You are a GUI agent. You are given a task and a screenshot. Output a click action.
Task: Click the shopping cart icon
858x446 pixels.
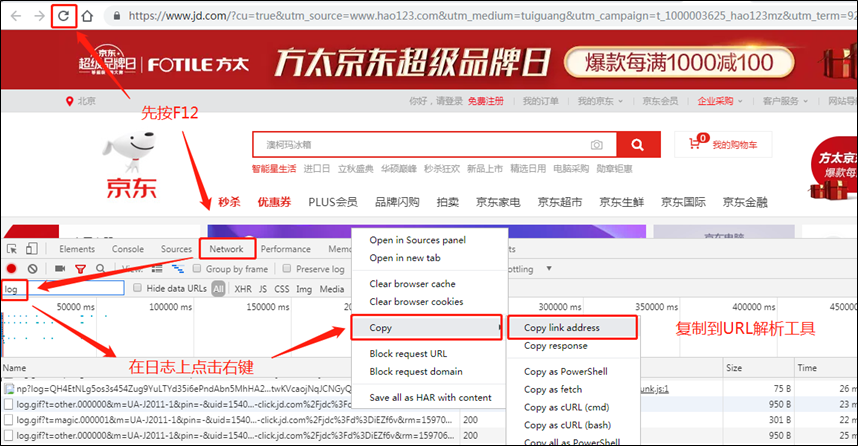694,144
